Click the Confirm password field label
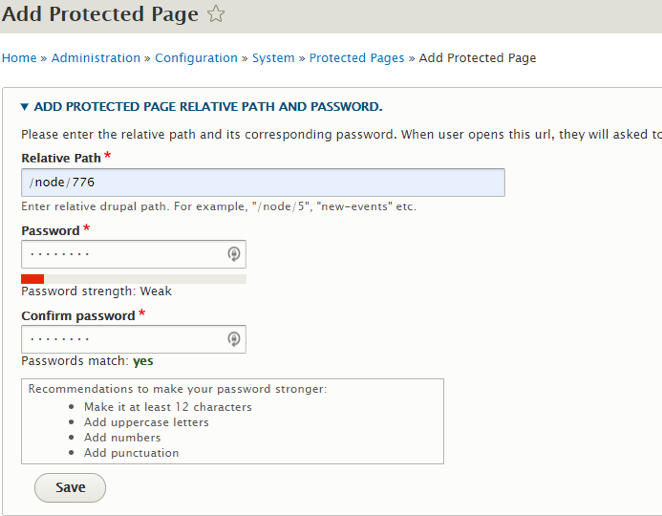 [78, 316]
